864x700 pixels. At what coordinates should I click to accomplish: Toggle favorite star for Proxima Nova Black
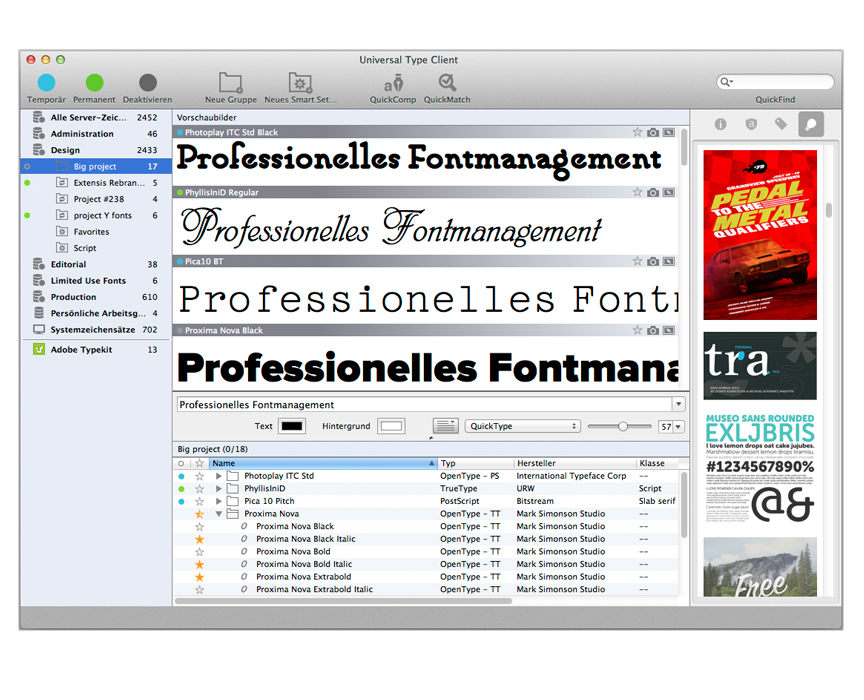[199, 526]
